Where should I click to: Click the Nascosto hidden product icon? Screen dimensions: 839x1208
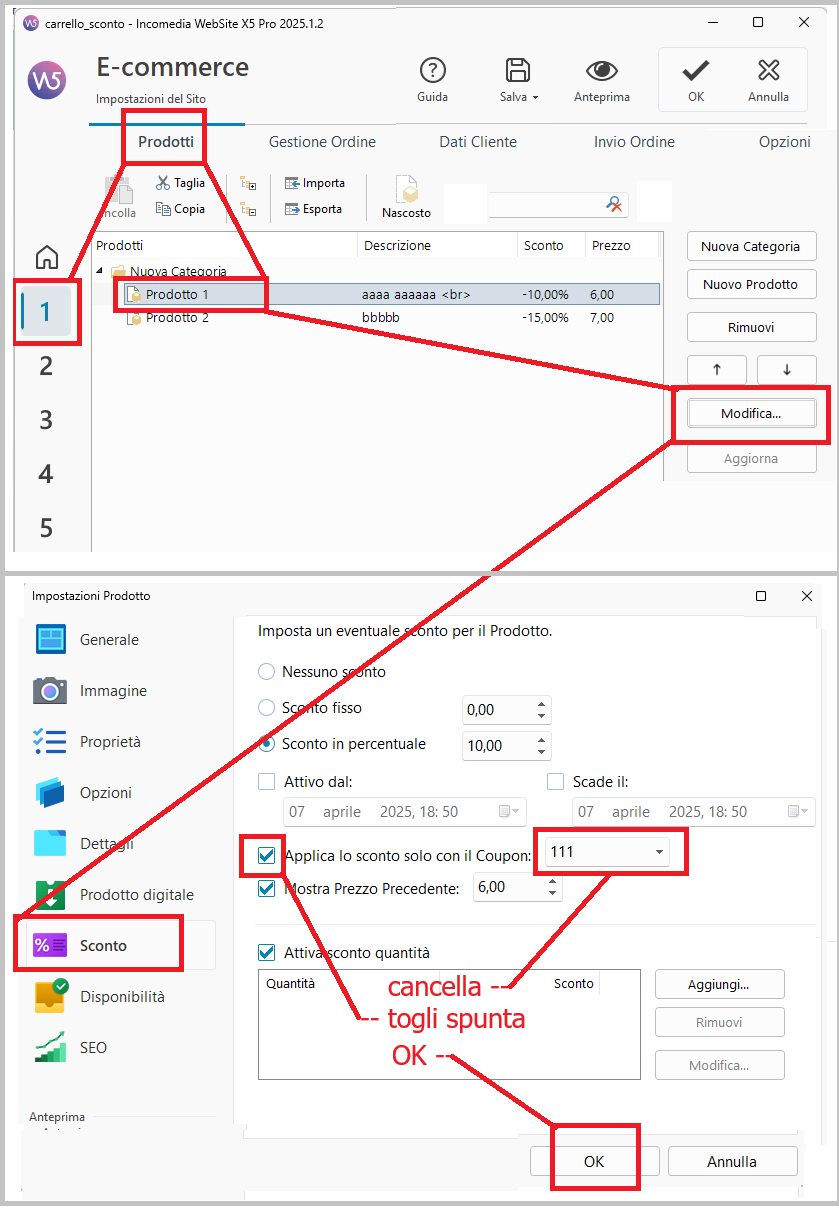406,190
